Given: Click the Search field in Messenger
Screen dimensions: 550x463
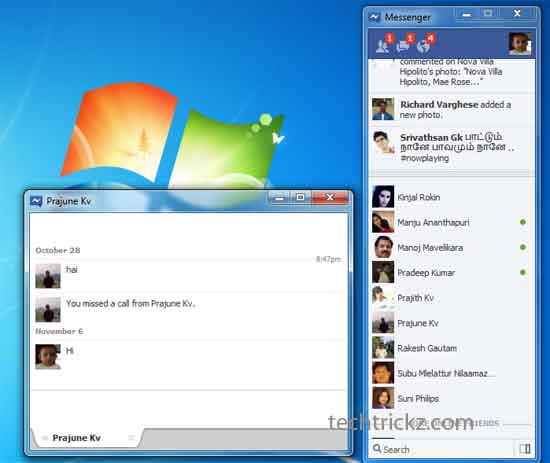Looking at the screenshot, I should pyautogui.click(x=442, y=449).
